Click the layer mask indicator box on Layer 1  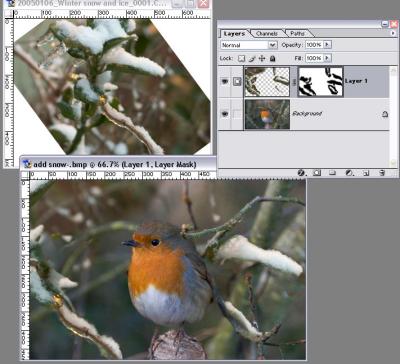(x=237, y=81)
